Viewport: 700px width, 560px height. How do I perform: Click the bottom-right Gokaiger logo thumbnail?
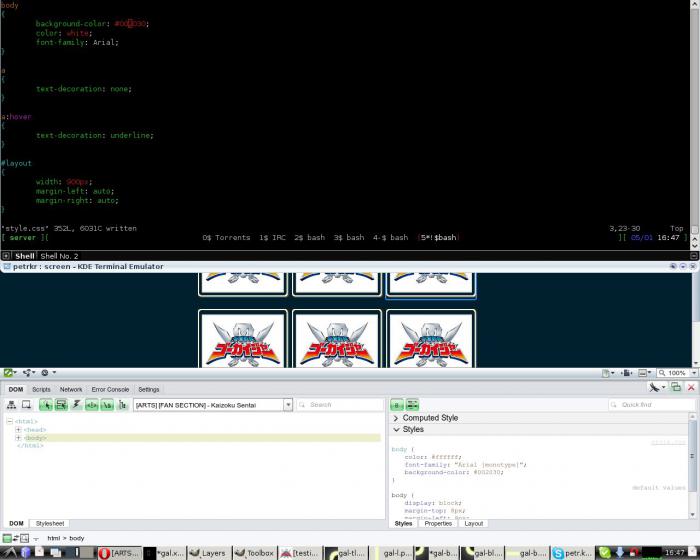[431, 339]
